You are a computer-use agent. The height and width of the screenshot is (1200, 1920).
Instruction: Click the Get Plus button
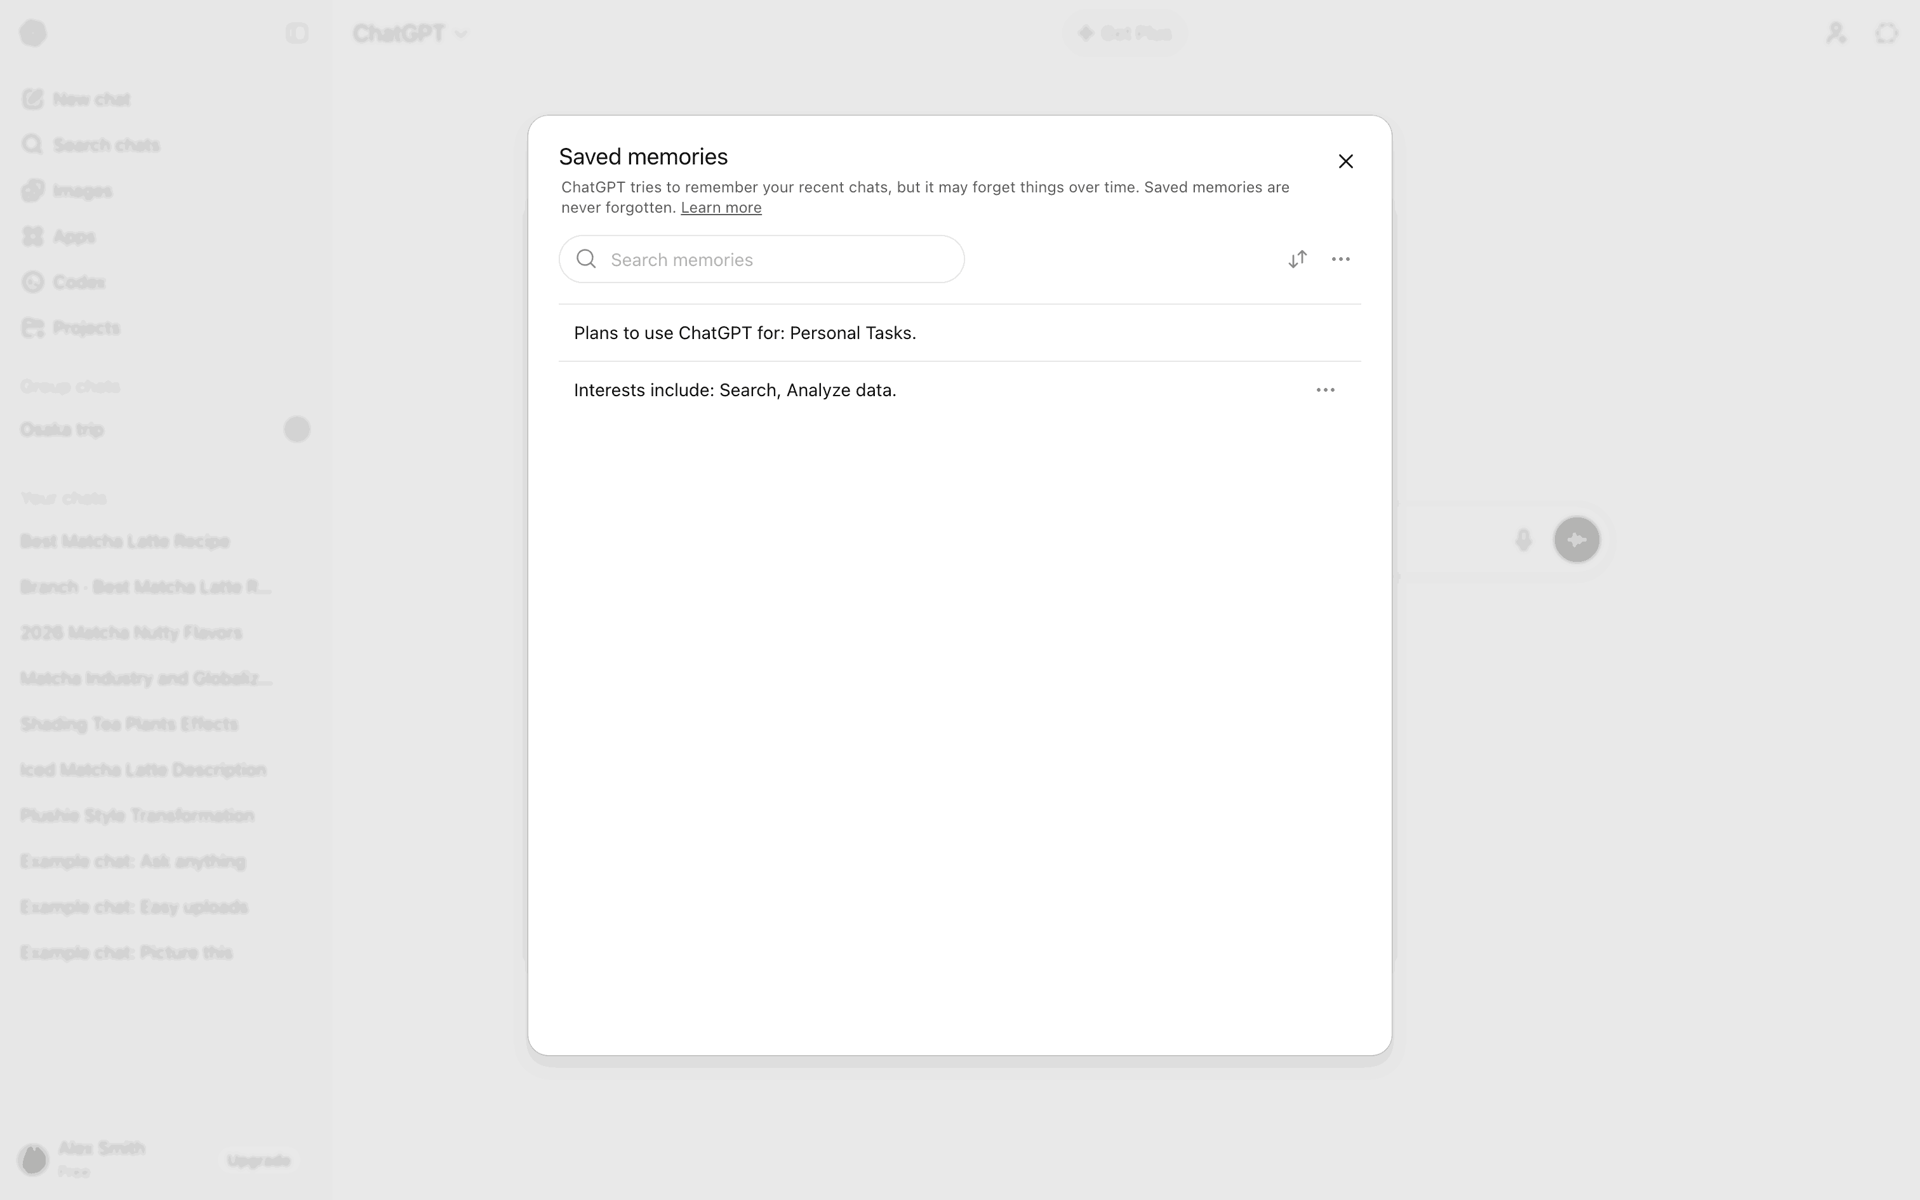coord(1124,33)
